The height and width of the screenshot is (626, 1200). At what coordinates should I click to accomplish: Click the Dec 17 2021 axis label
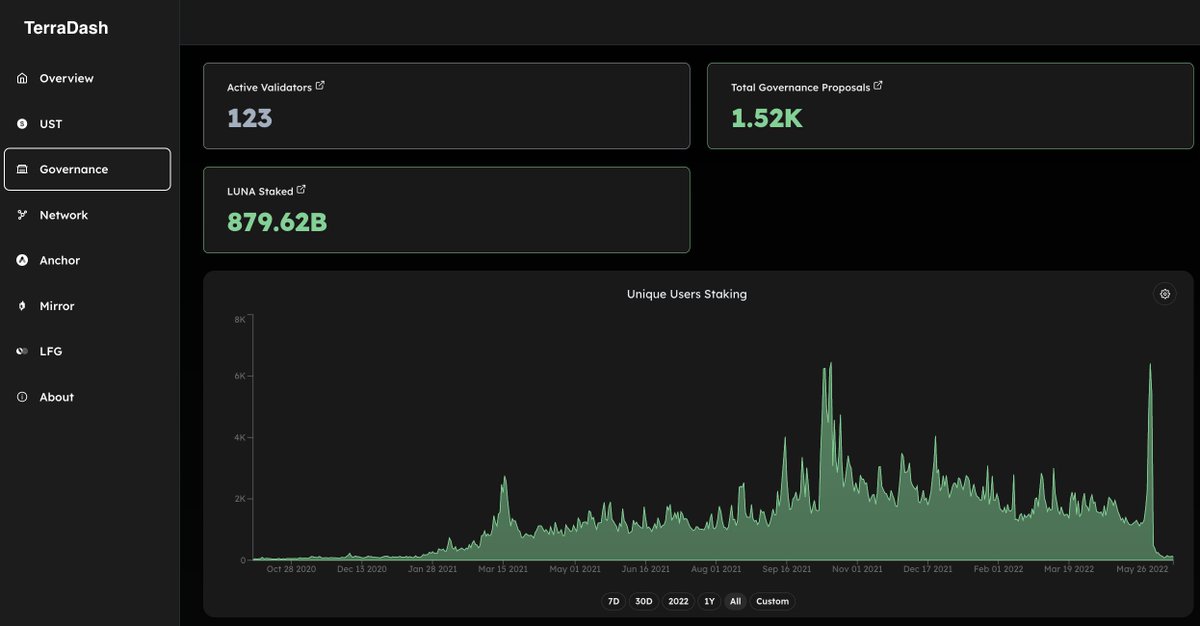pyautogui.click(x=928, y=569)
